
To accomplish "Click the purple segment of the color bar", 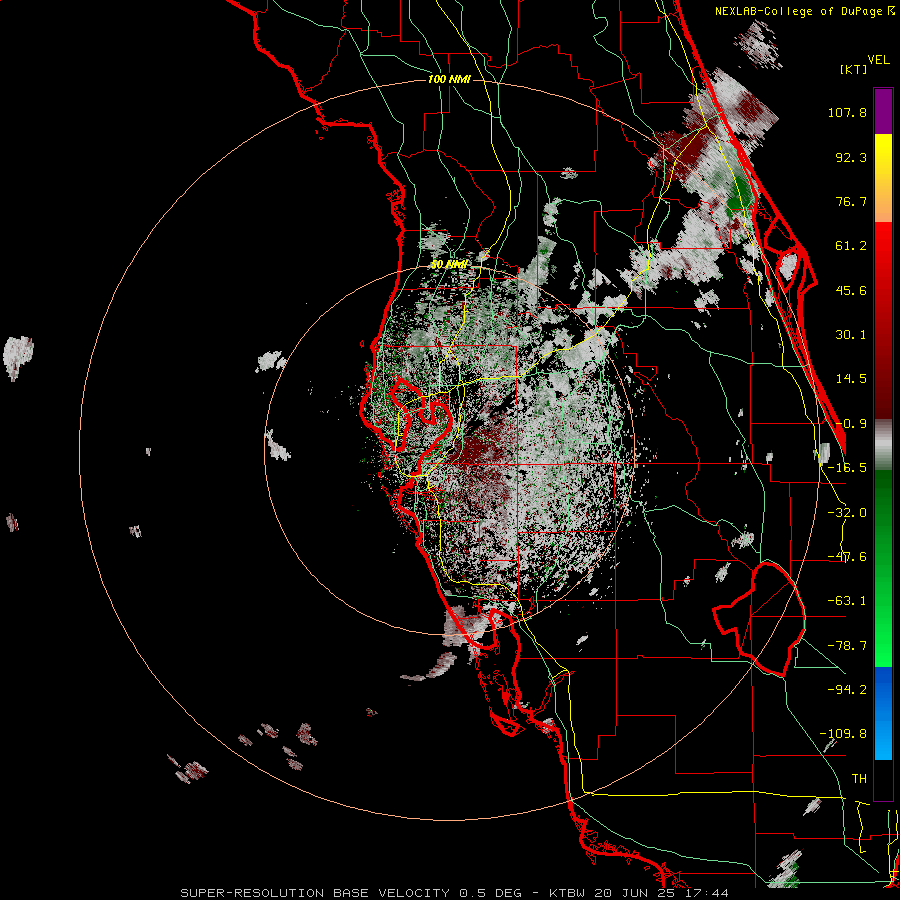I will [x=883, y=111].
